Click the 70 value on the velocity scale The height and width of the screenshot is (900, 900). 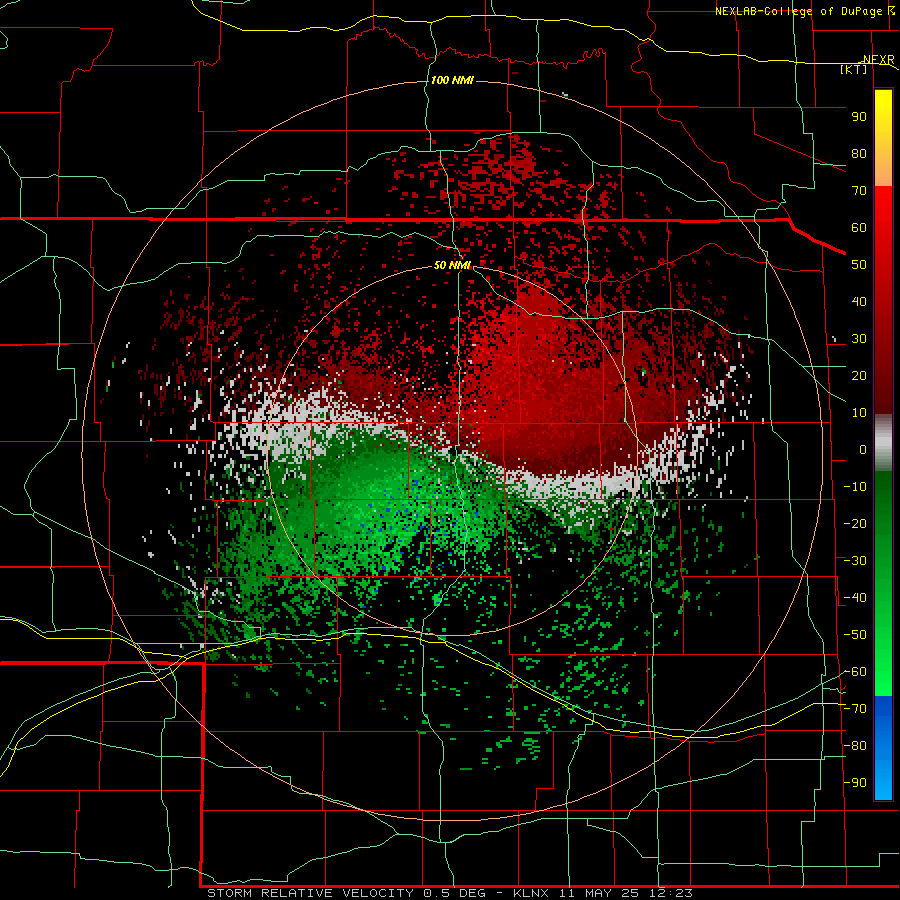tap(859, 191)
